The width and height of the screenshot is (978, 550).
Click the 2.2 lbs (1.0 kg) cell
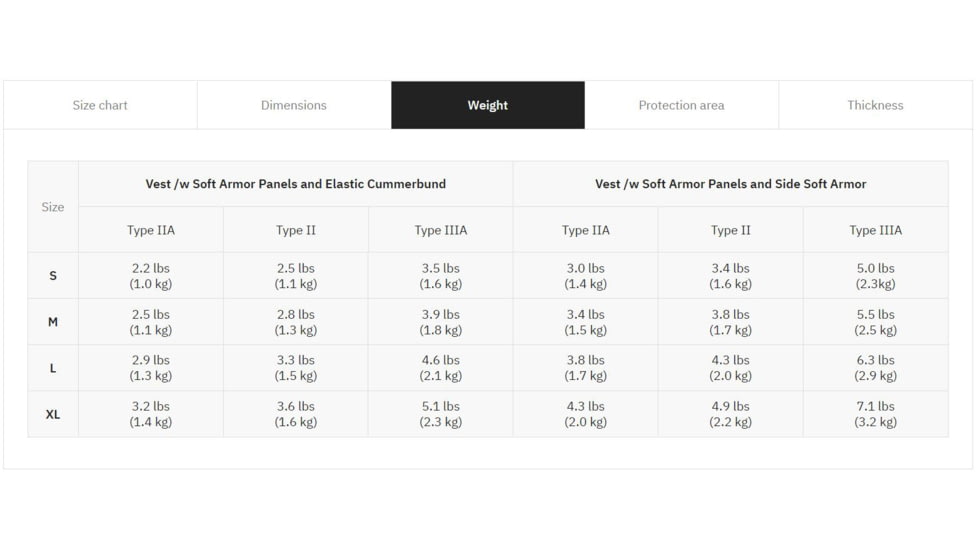pos(151,276)
